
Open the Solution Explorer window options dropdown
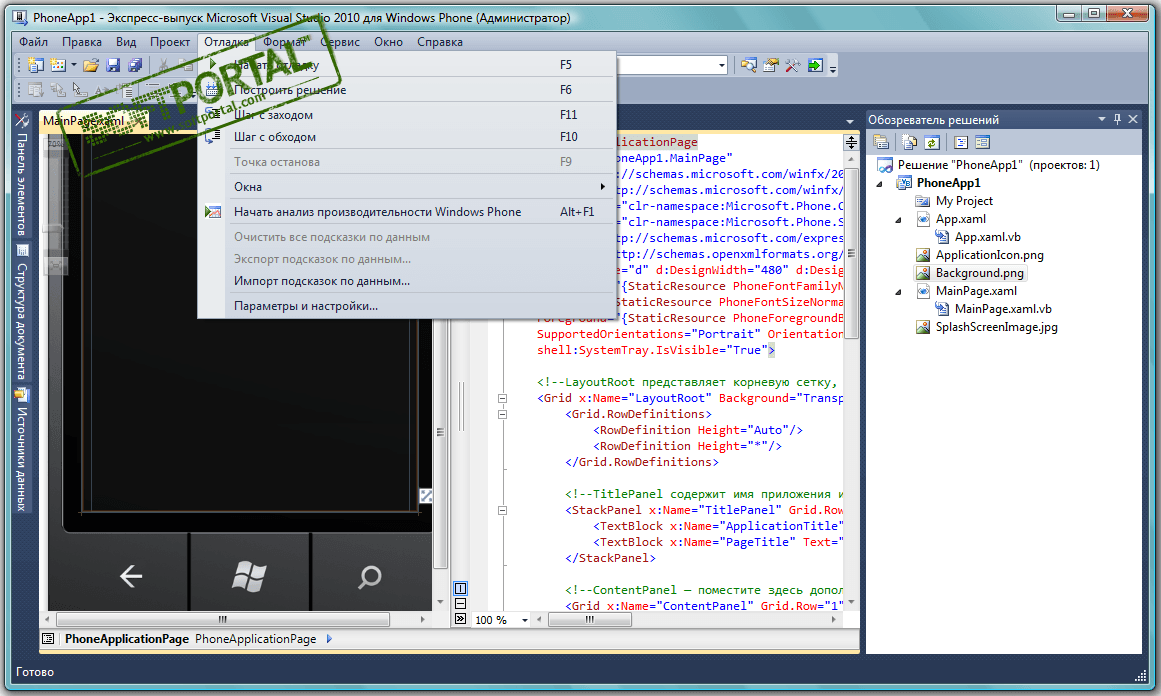coord(1102,119)
